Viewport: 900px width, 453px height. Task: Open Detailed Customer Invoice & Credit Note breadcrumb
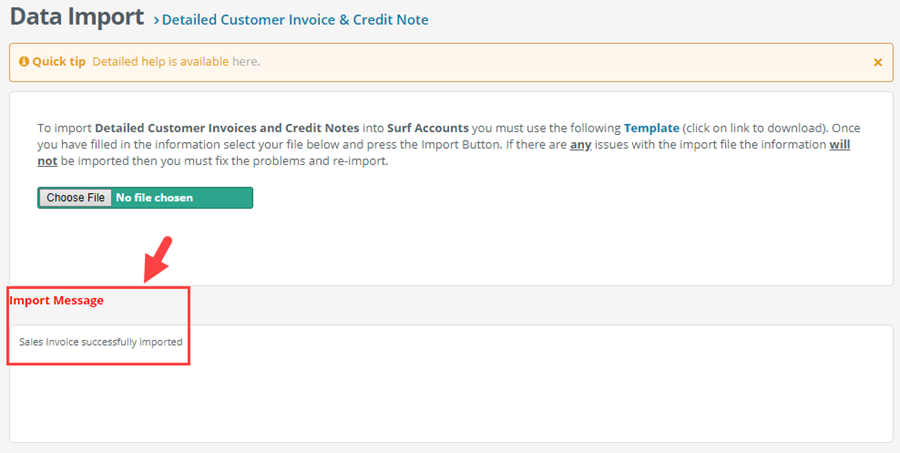click(x=295, y=20)
